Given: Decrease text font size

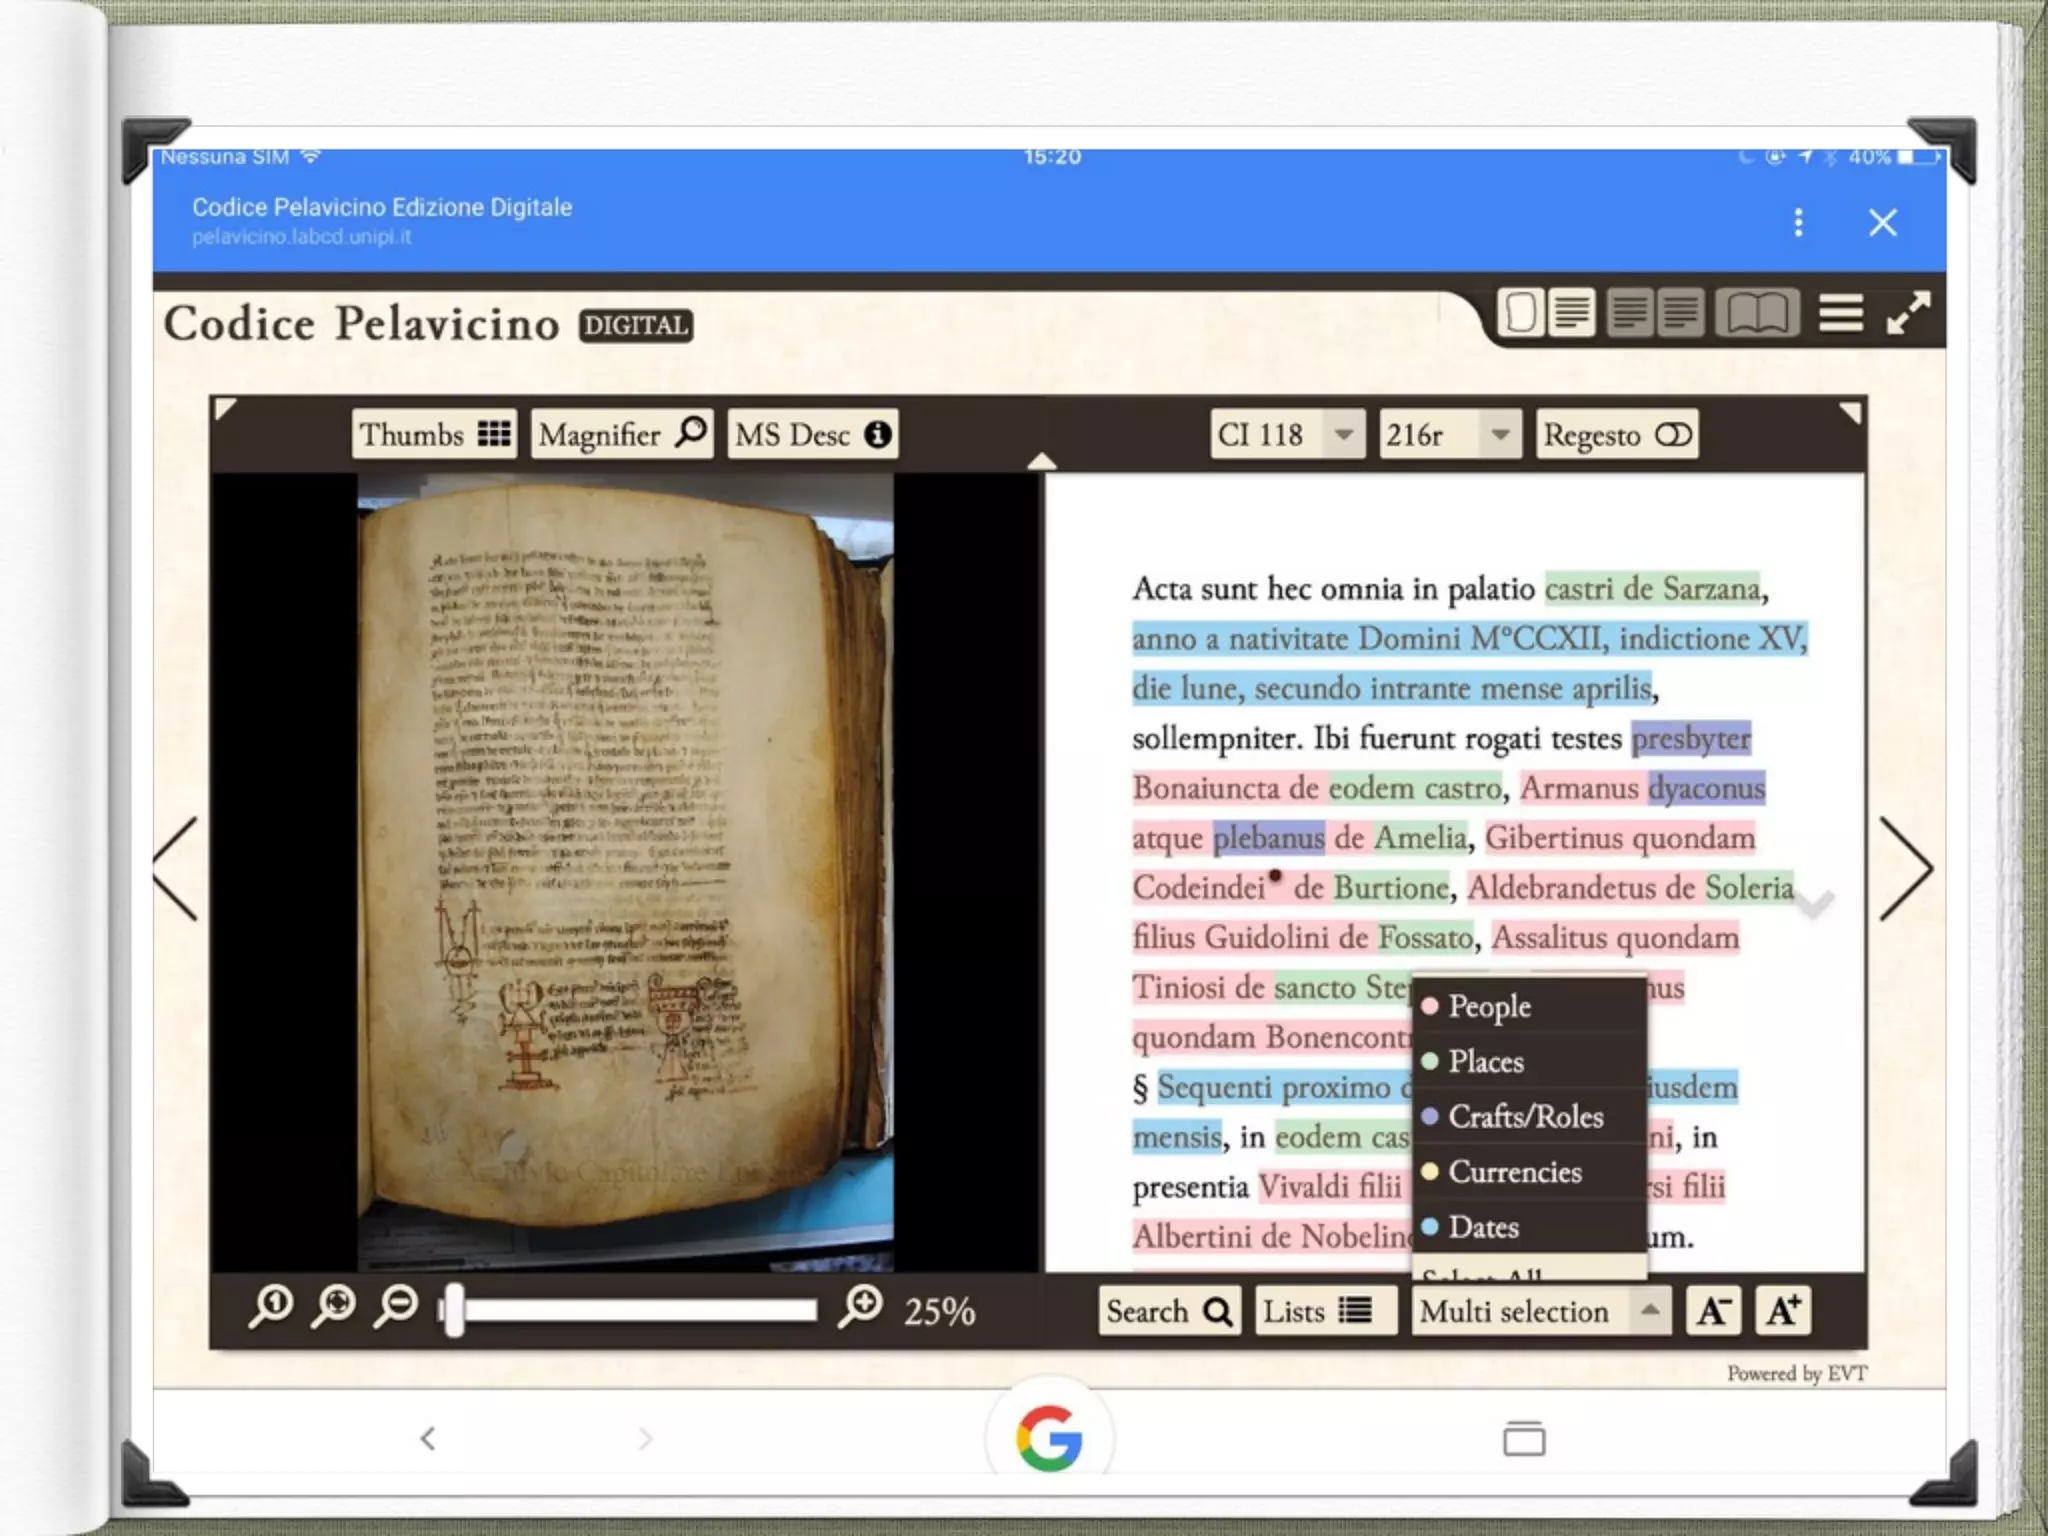Looking at the screenshot, I should pos(1713,1311).
